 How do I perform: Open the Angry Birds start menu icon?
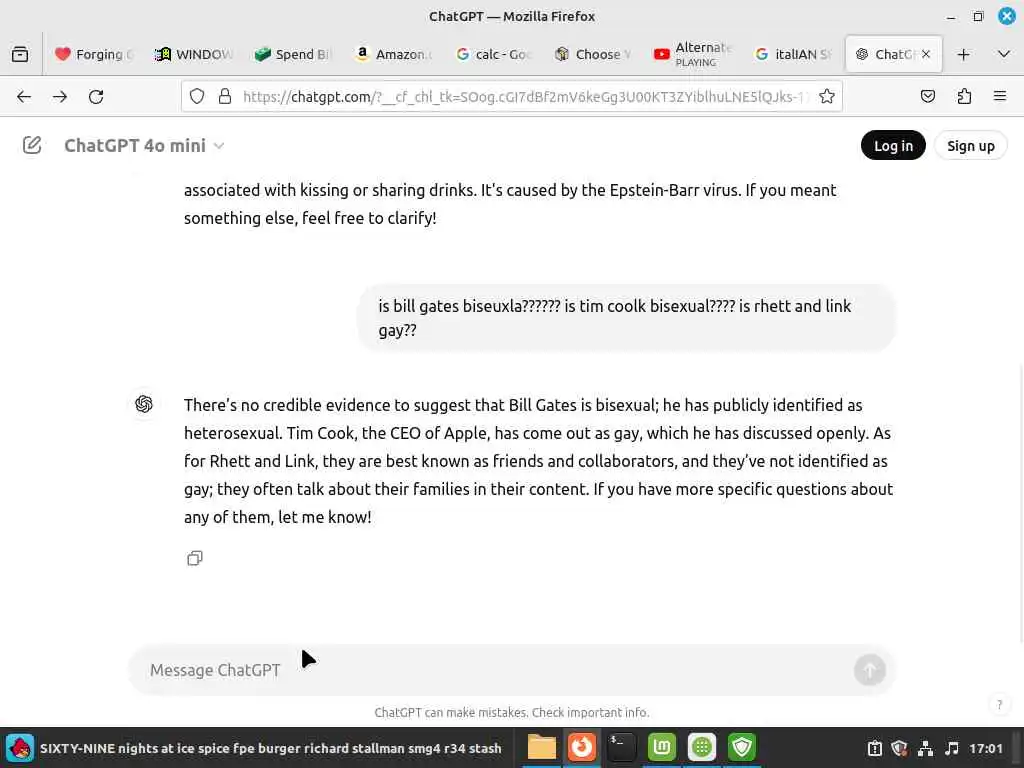tap(20, 748)
